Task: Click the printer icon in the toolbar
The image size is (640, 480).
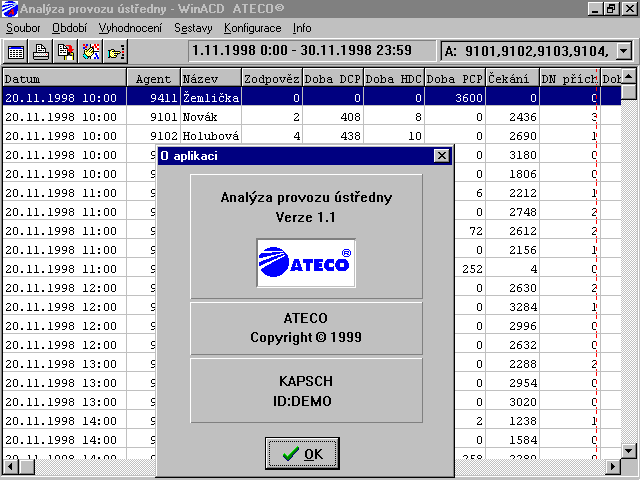Action: [40, 52]
